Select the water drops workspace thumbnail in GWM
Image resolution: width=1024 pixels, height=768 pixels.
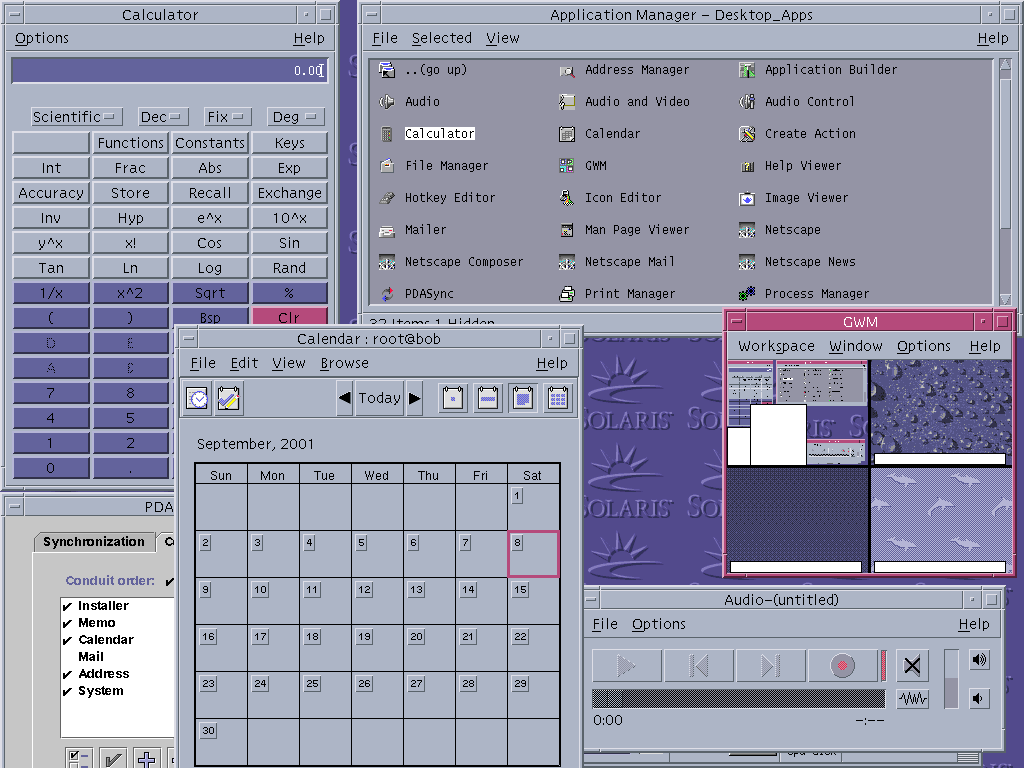[x=940, y=412]
